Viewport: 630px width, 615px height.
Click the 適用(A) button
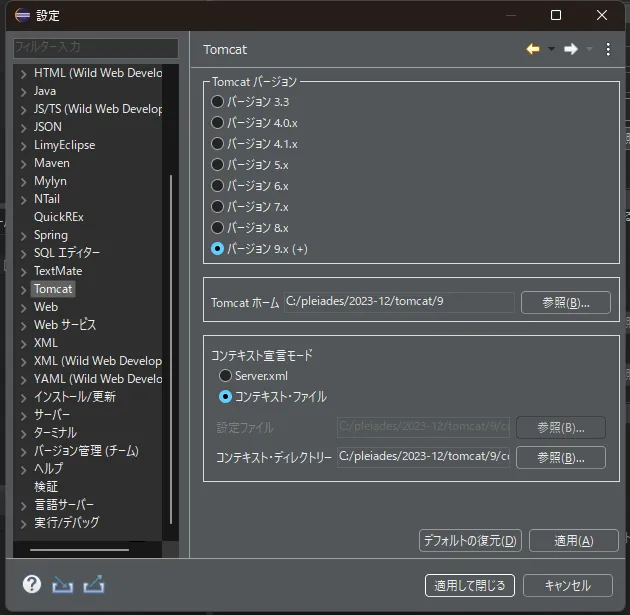(574, 541)
